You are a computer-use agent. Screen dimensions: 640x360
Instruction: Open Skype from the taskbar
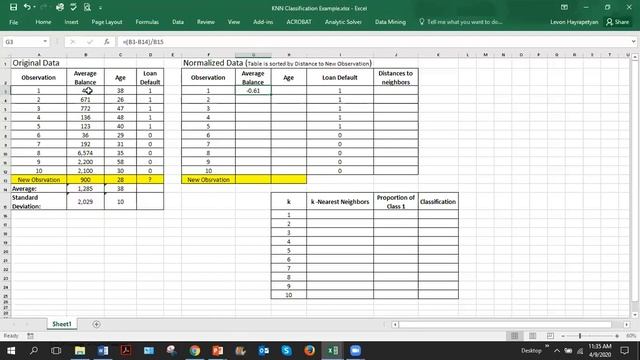(x=287, y=351)
